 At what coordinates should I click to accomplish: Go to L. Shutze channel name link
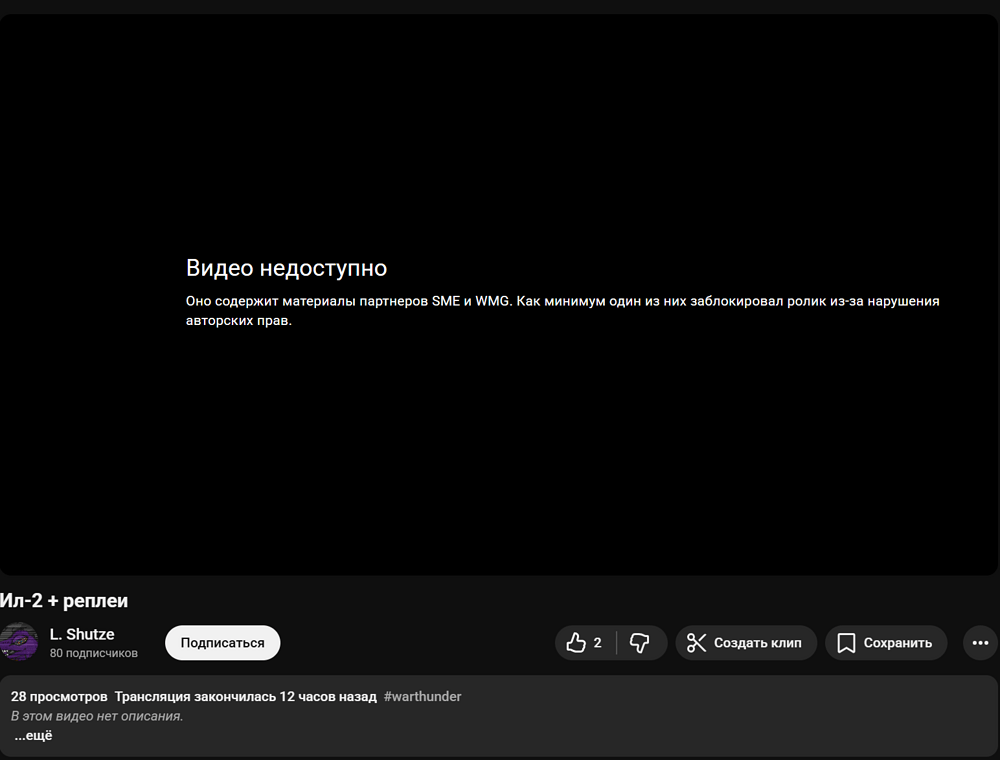point(82,634)
